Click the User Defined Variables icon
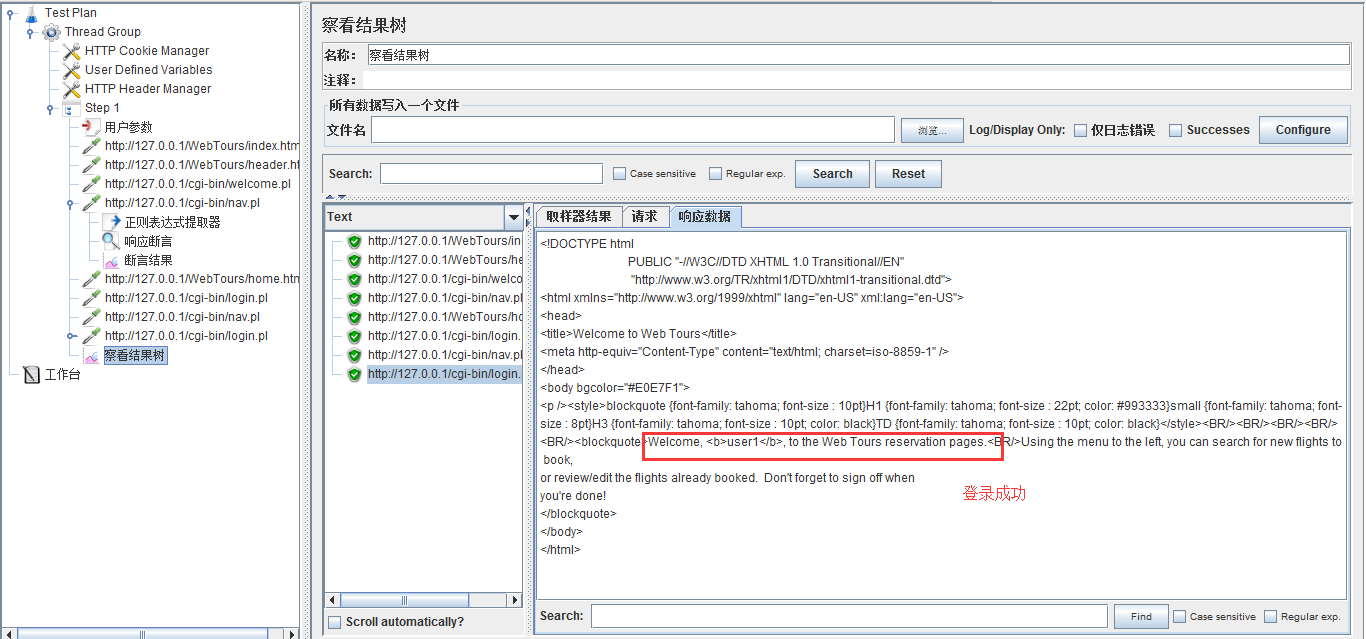 click(71, 70)
